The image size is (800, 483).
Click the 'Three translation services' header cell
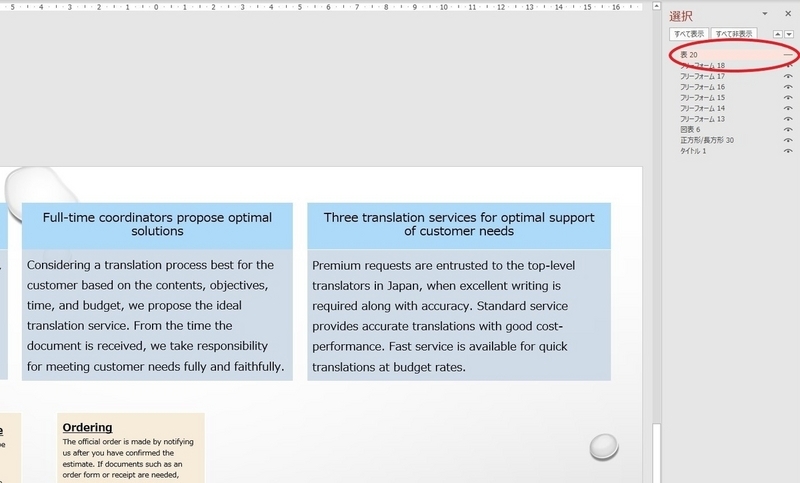pyautogui.click(x=459, y=225)
